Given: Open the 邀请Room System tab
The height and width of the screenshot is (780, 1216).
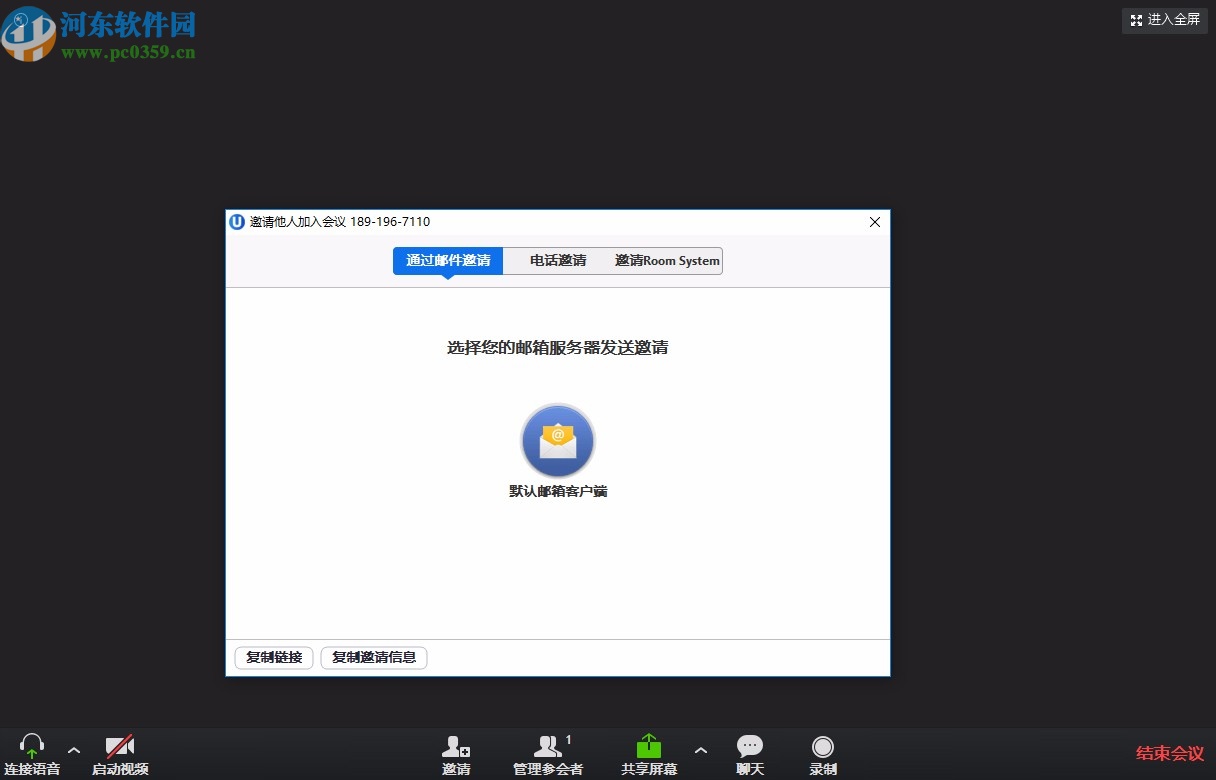Looking at the screenshot, I should pos(666,260).
